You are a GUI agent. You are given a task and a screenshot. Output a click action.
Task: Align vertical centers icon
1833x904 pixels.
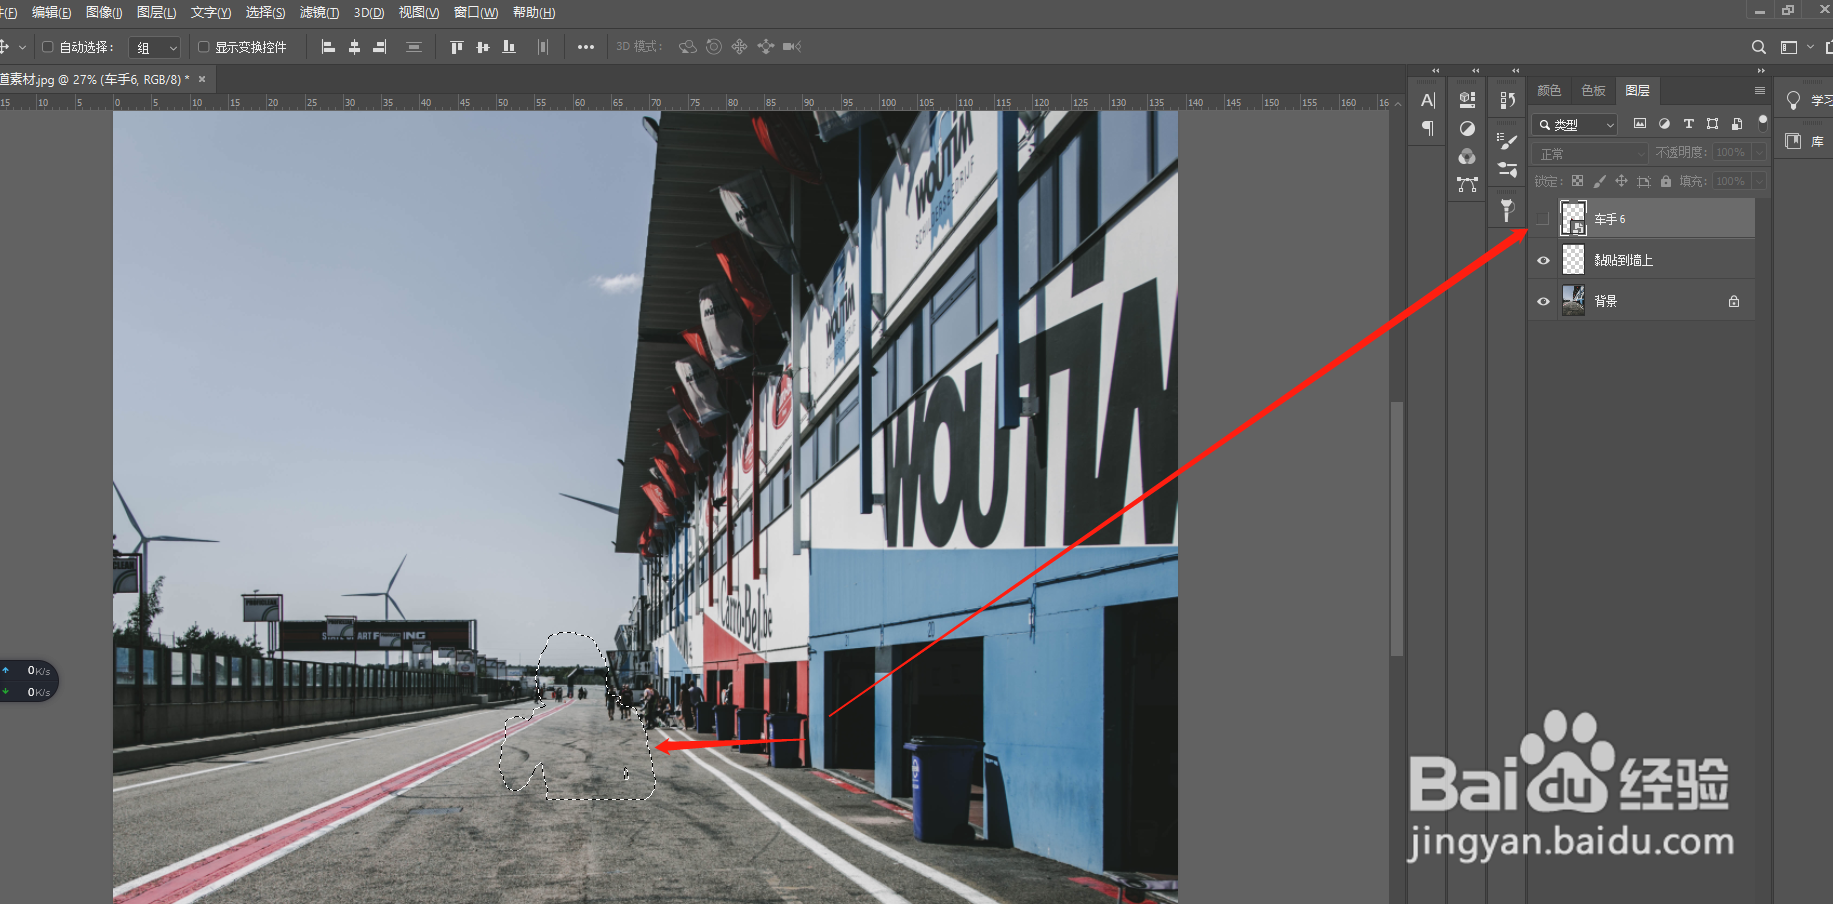(x=483, y=47)
